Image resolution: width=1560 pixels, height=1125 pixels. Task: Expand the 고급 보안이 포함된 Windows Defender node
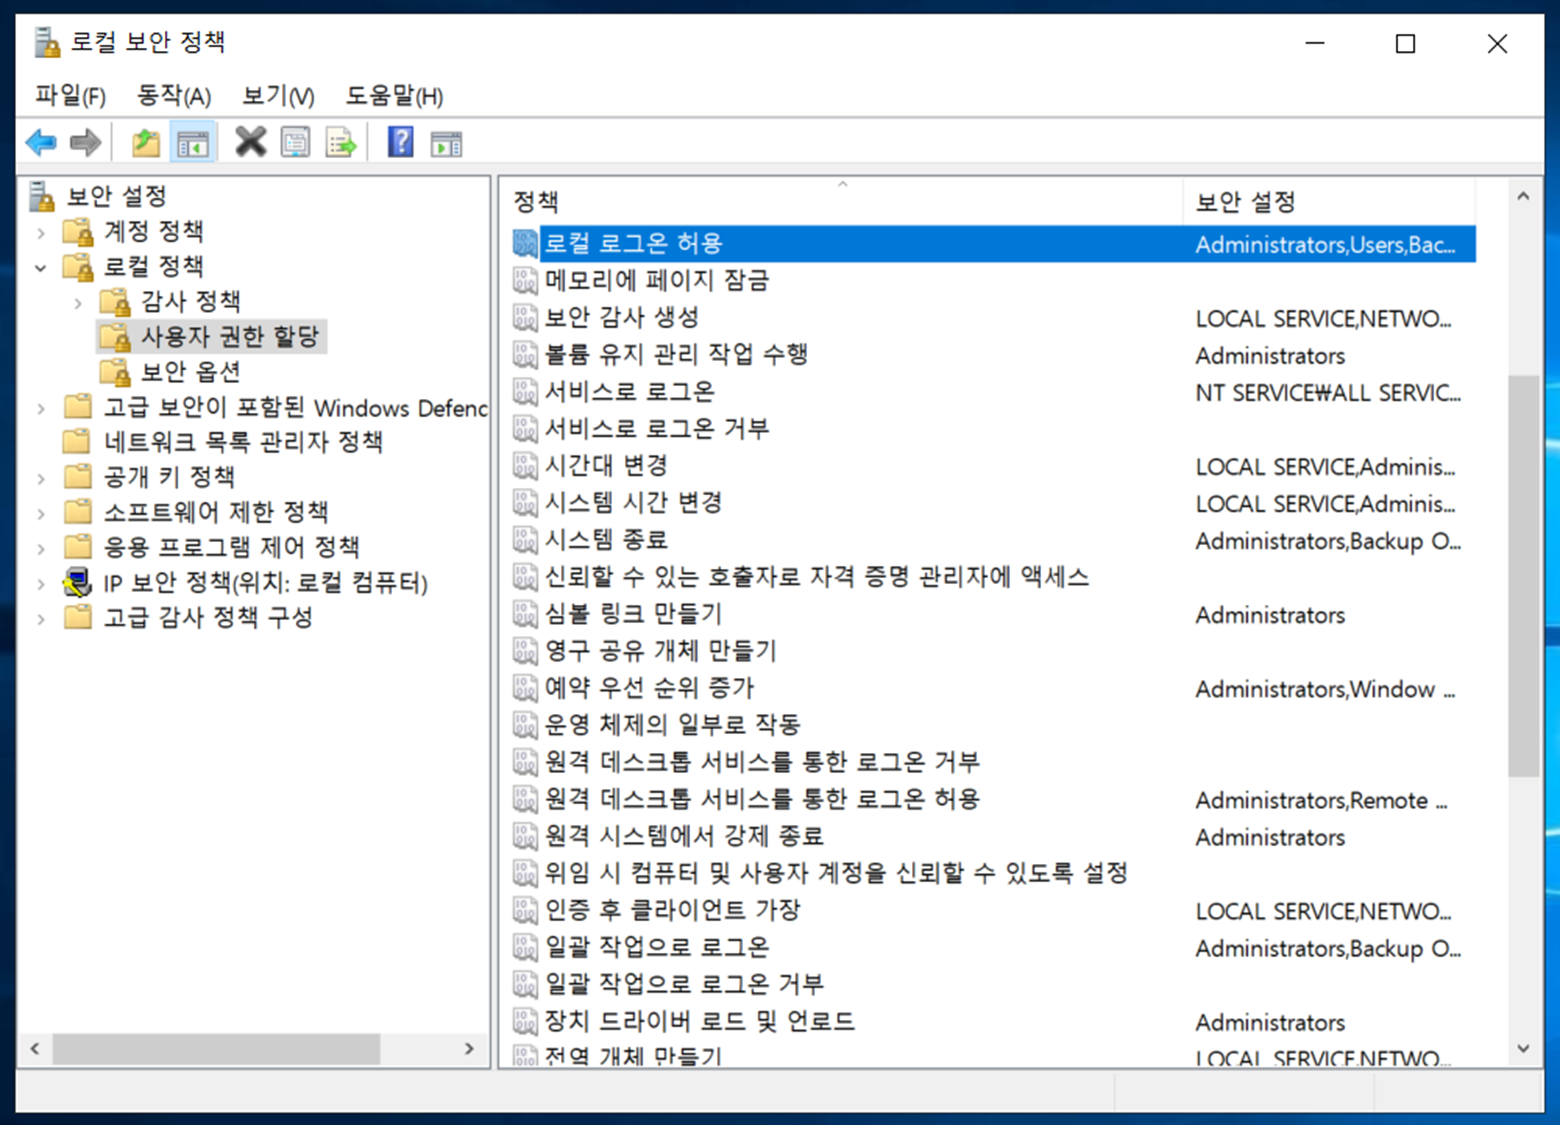point(41,408)
